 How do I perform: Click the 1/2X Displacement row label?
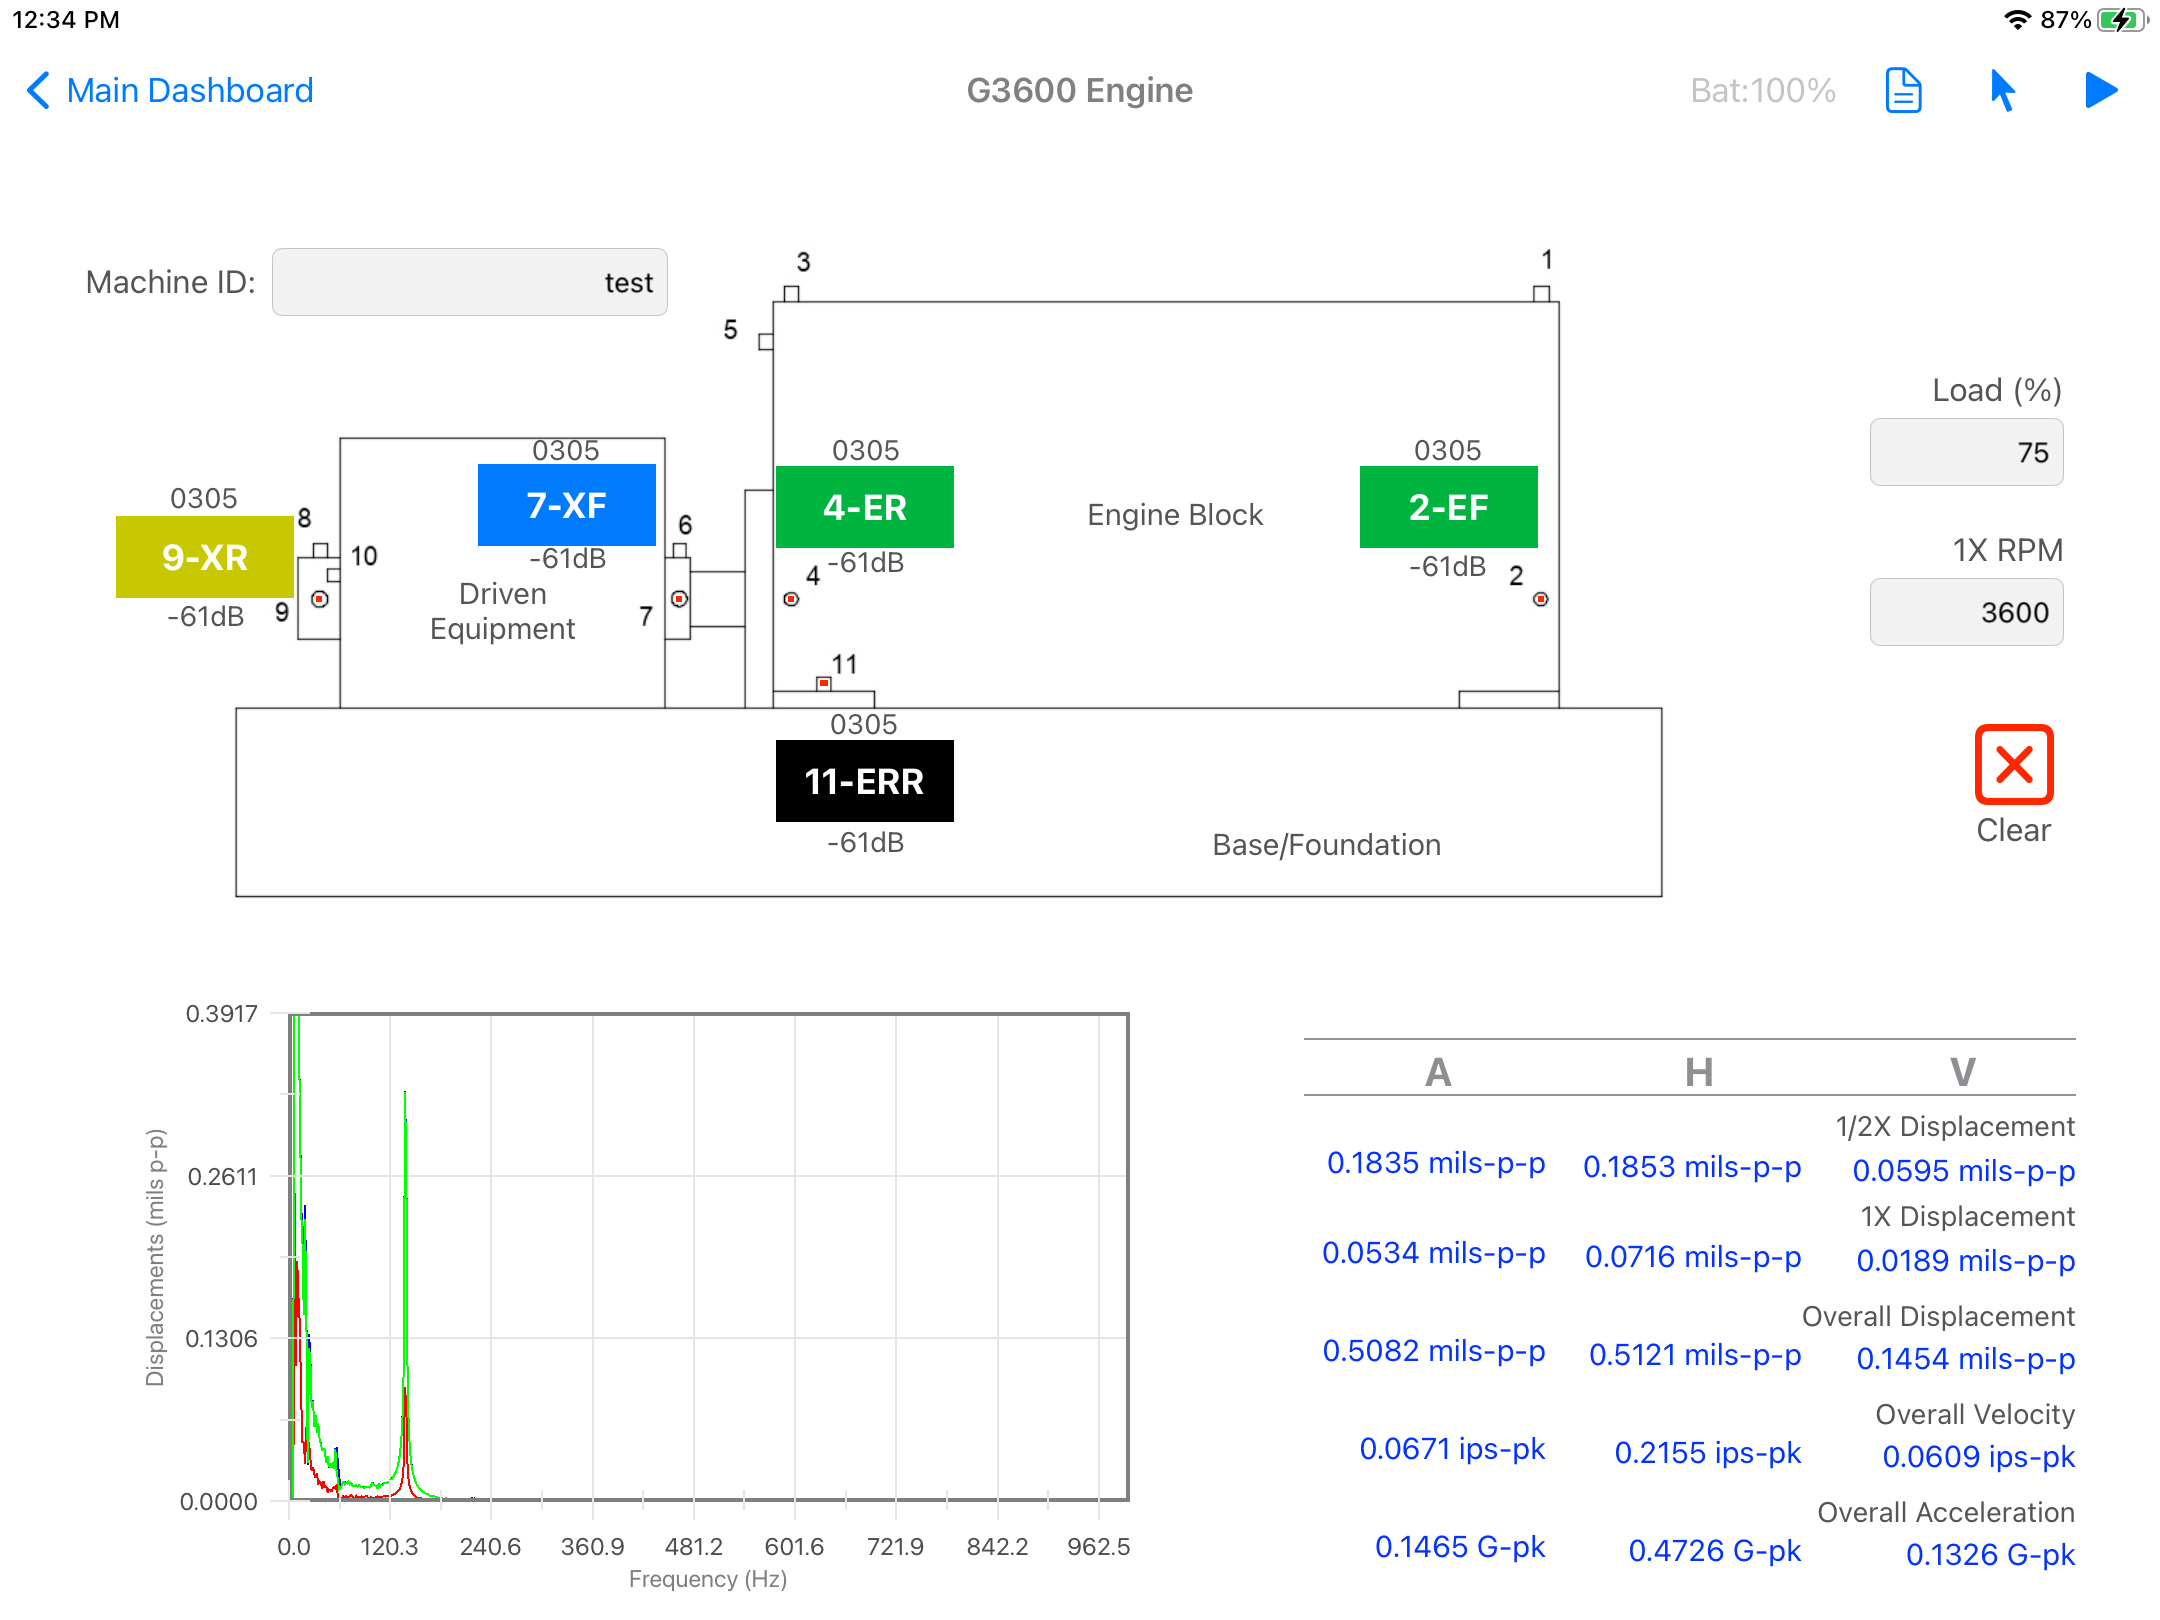[x=1955, y=1126]
